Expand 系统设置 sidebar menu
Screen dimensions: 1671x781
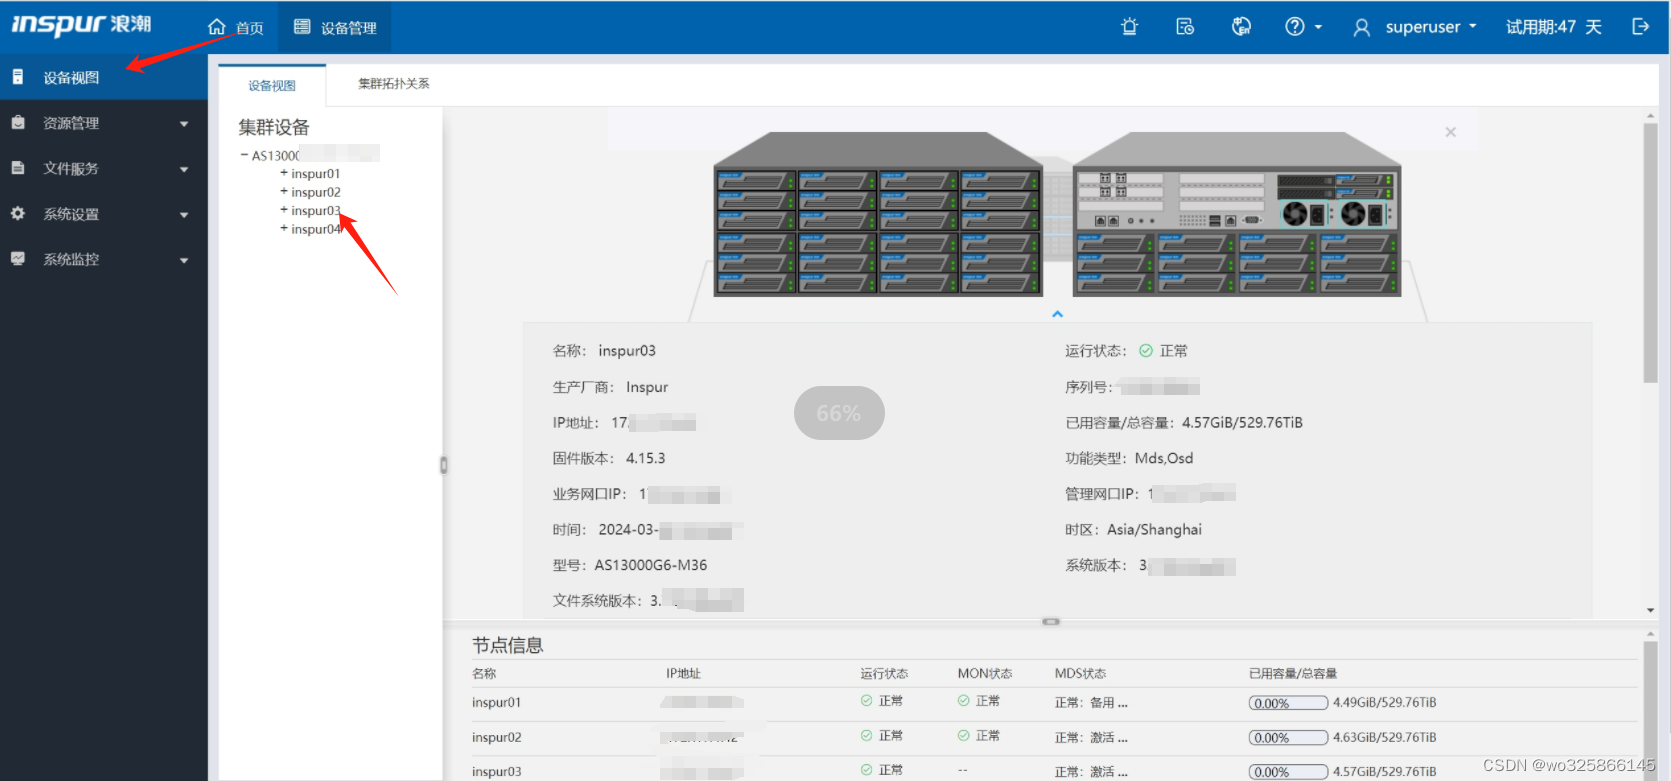104,214
